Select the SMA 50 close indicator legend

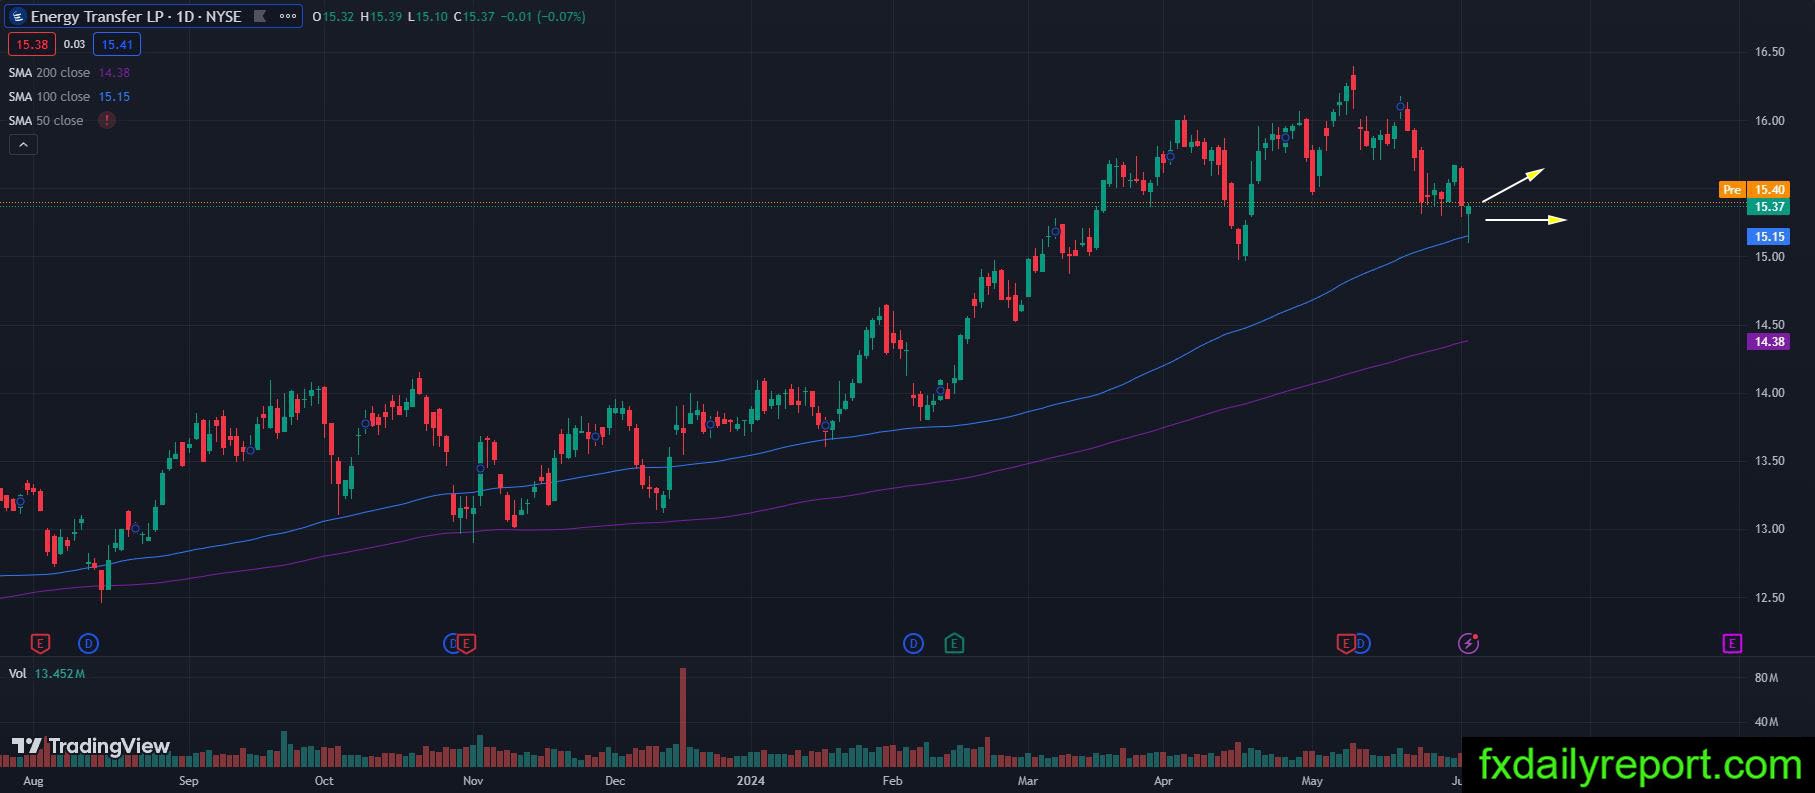click(46, 120)
